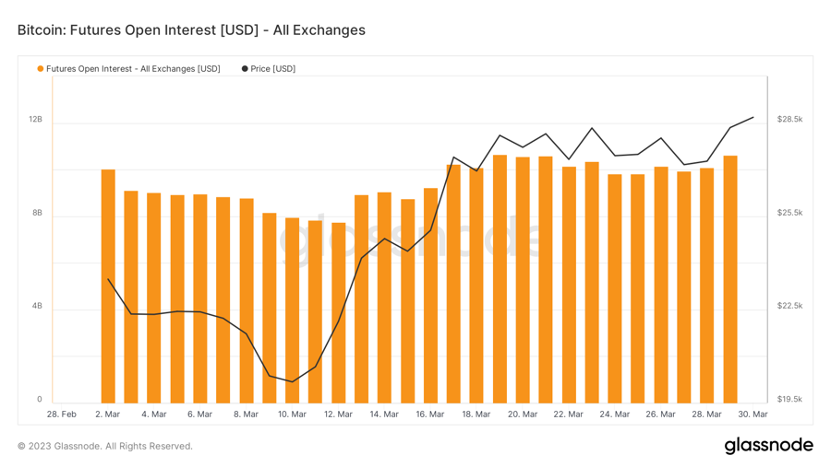Toggle the Price [USD] legend label
This screenshot has width=832, height=468.
[x=273, y=69]
